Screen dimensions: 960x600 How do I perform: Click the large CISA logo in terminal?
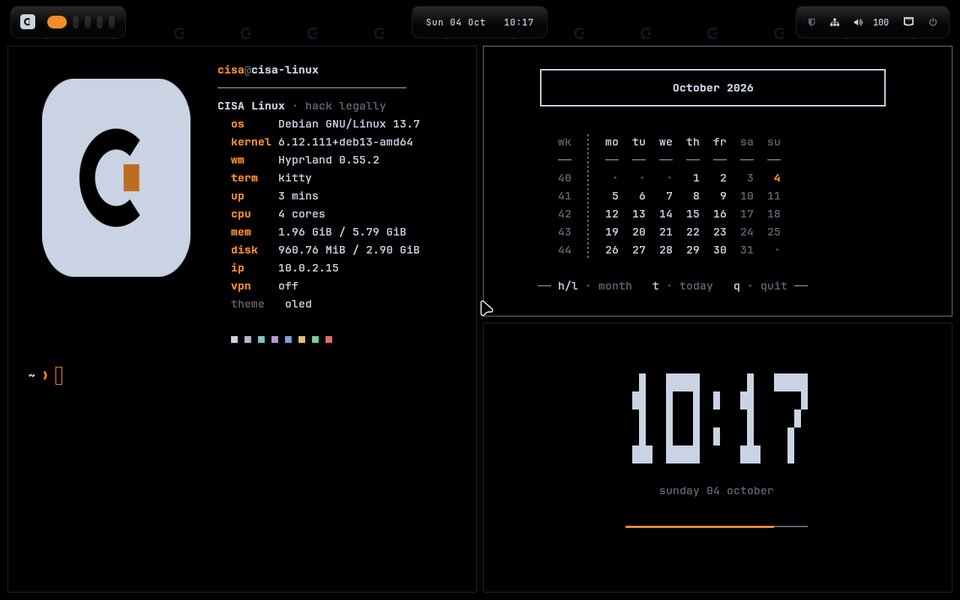[116, 178]
